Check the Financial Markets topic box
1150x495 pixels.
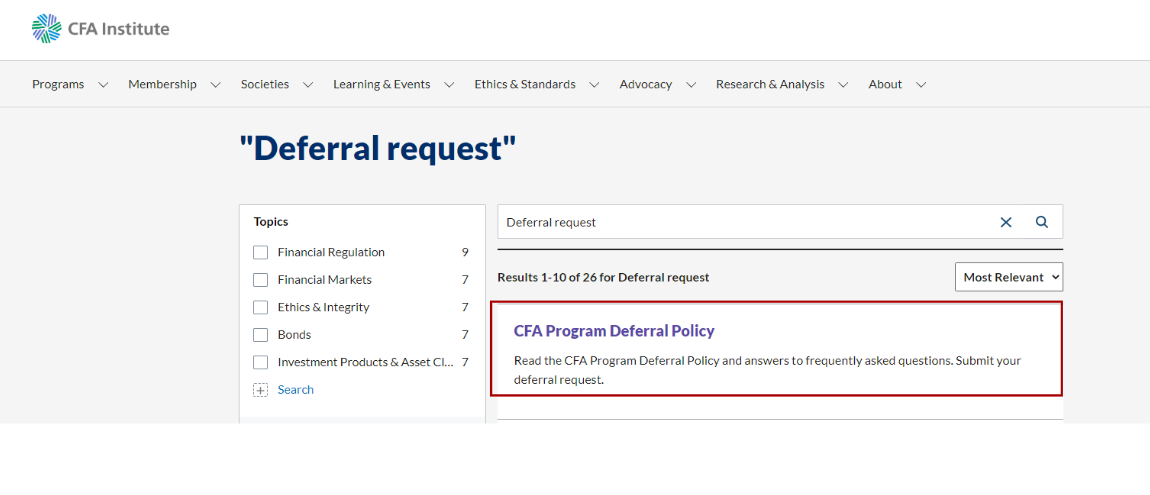pyautogui.click(x=260, y=280)
